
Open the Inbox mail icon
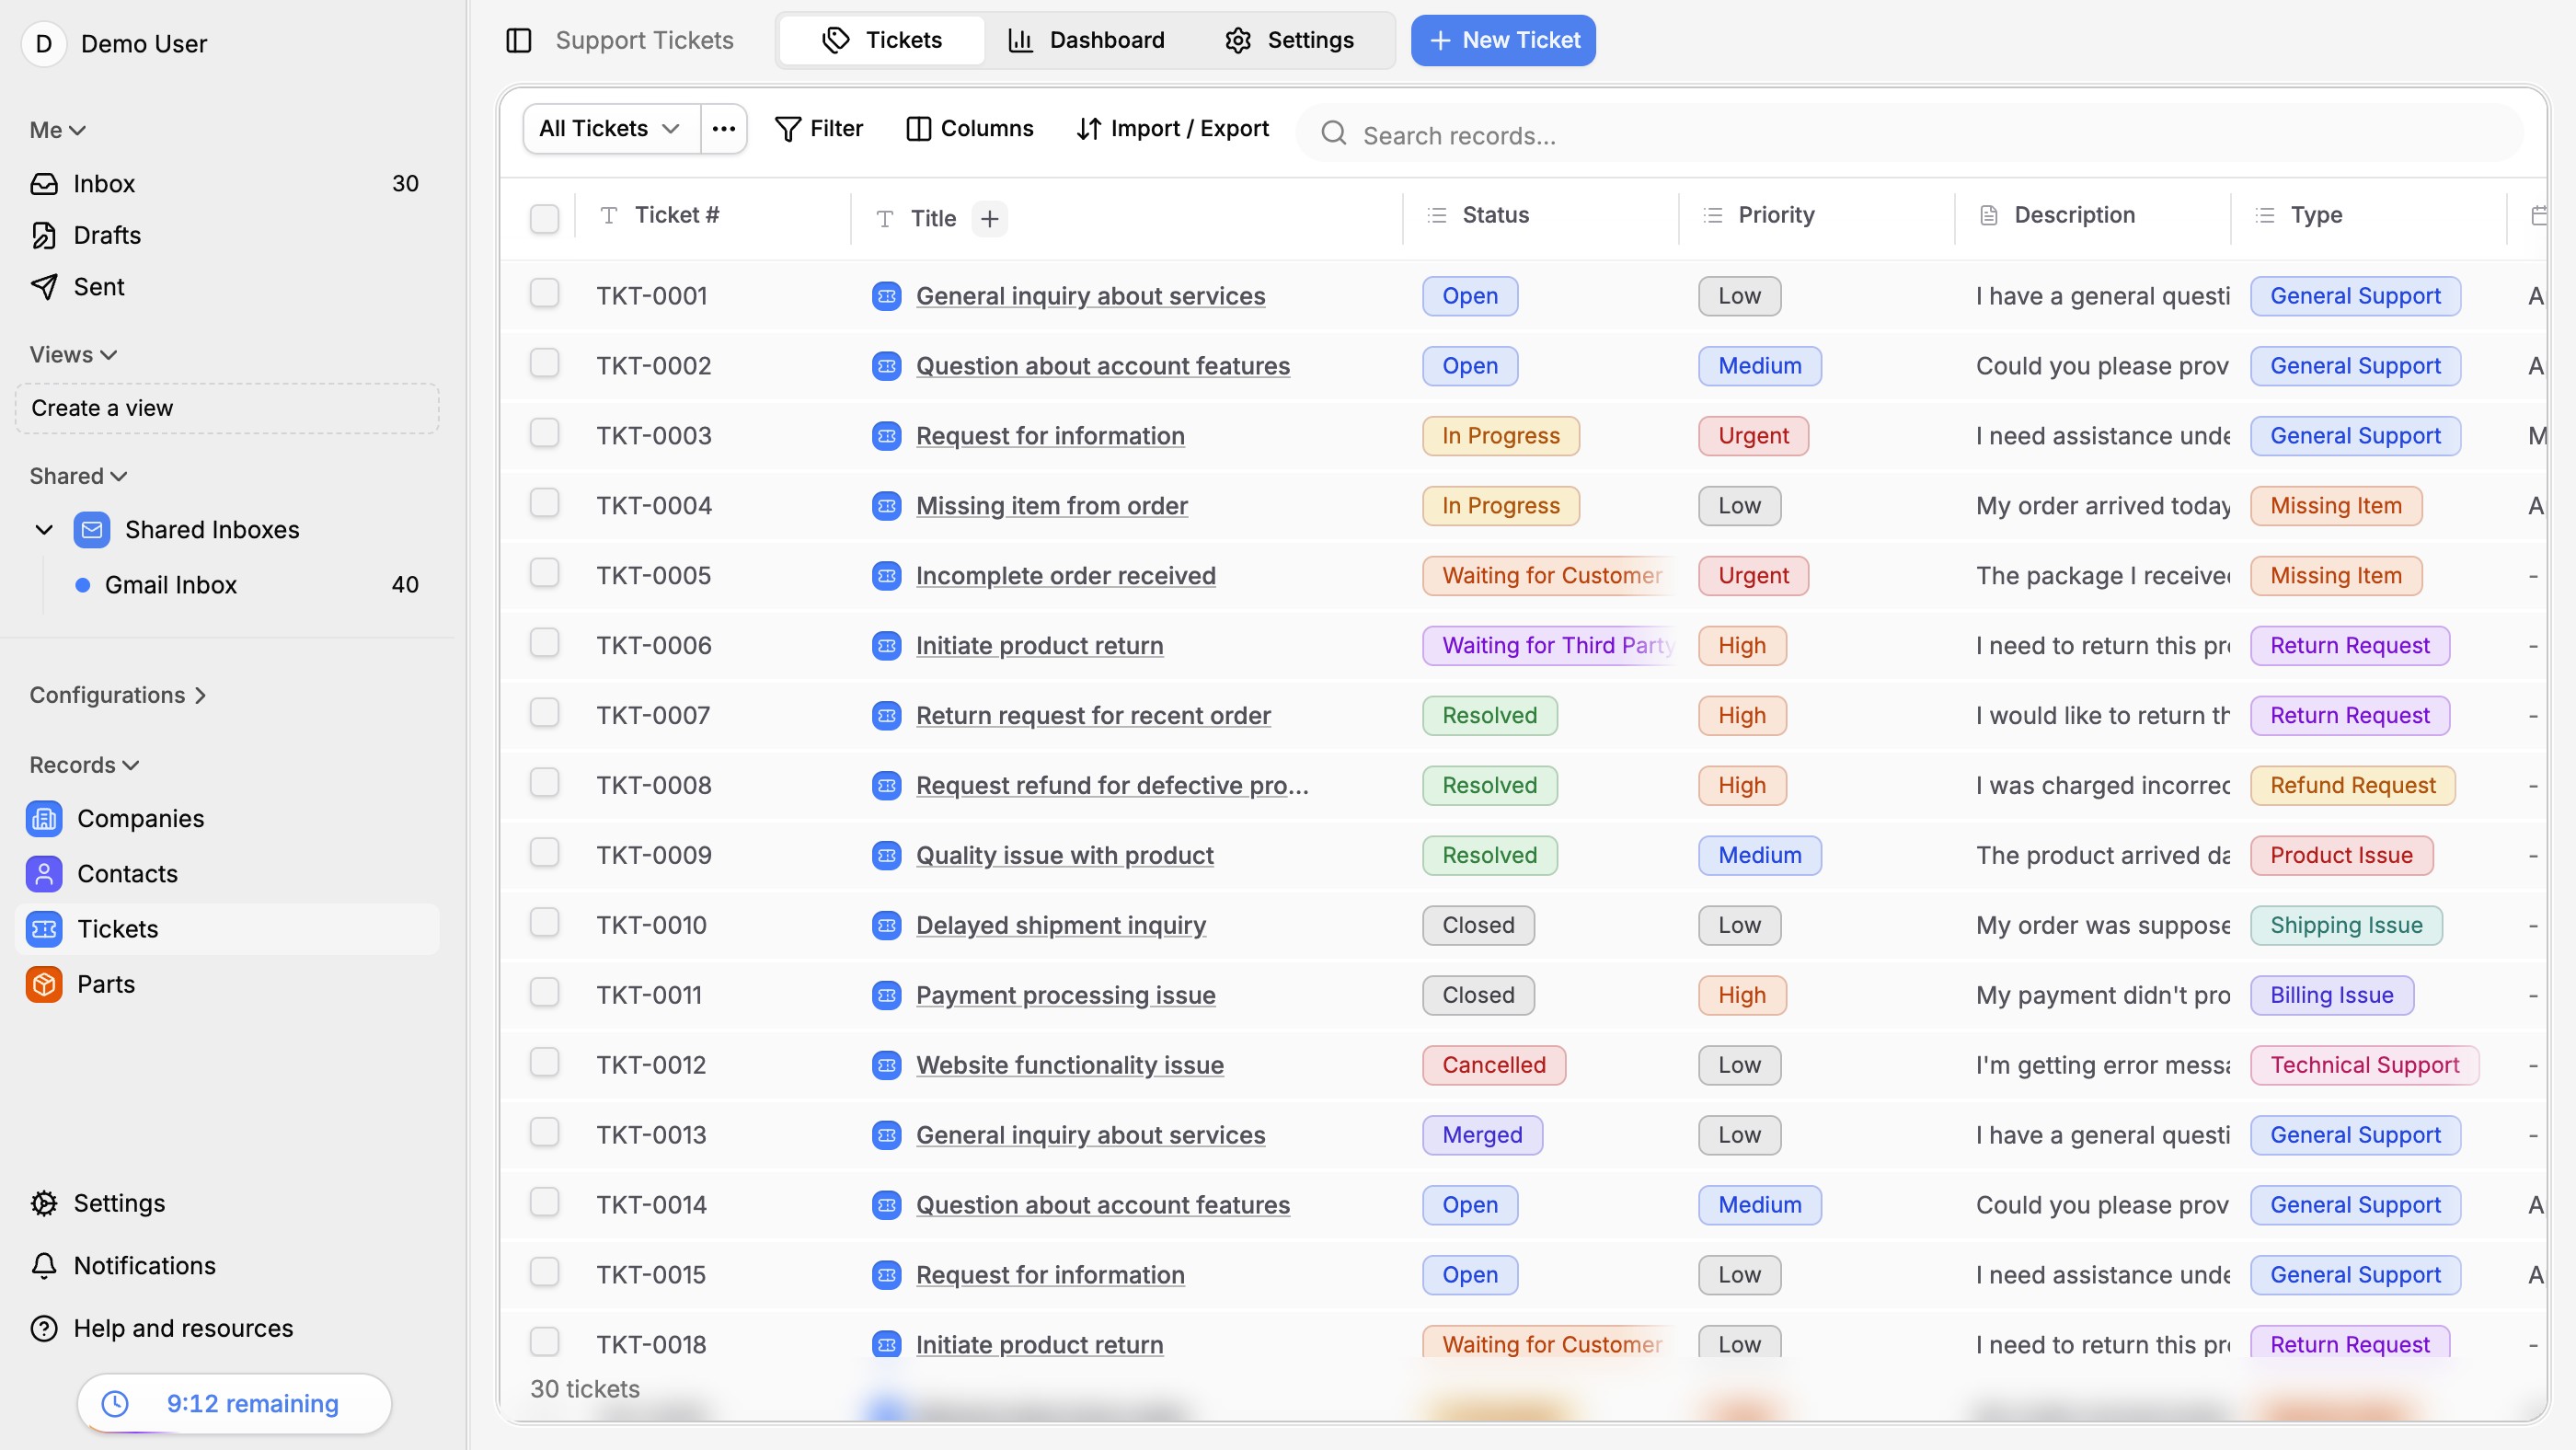pos(44,184)
